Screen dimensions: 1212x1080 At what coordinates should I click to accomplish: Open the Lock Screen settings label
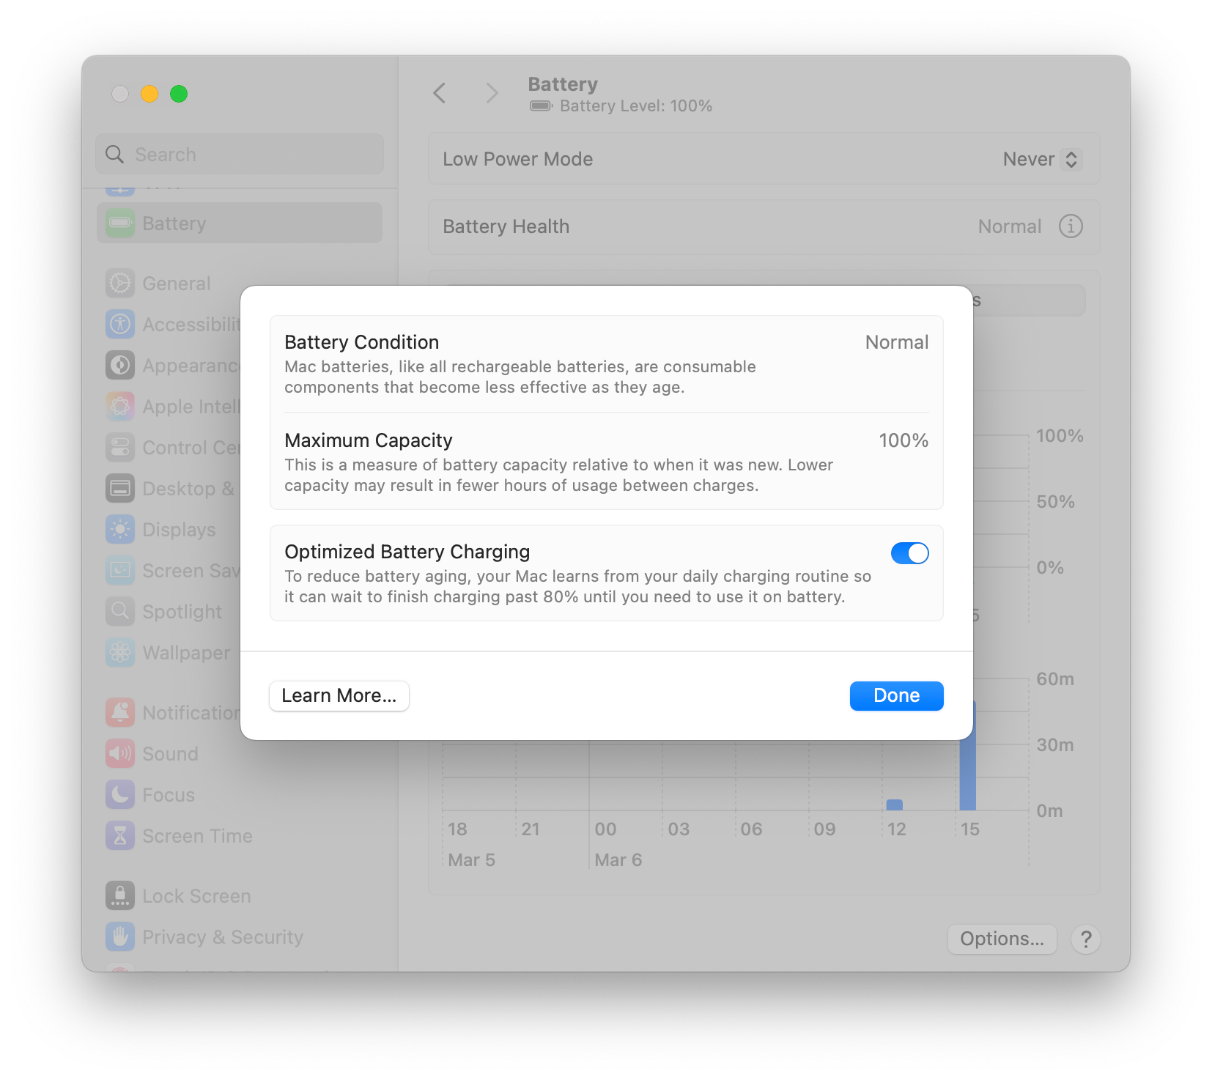[196, 896]
